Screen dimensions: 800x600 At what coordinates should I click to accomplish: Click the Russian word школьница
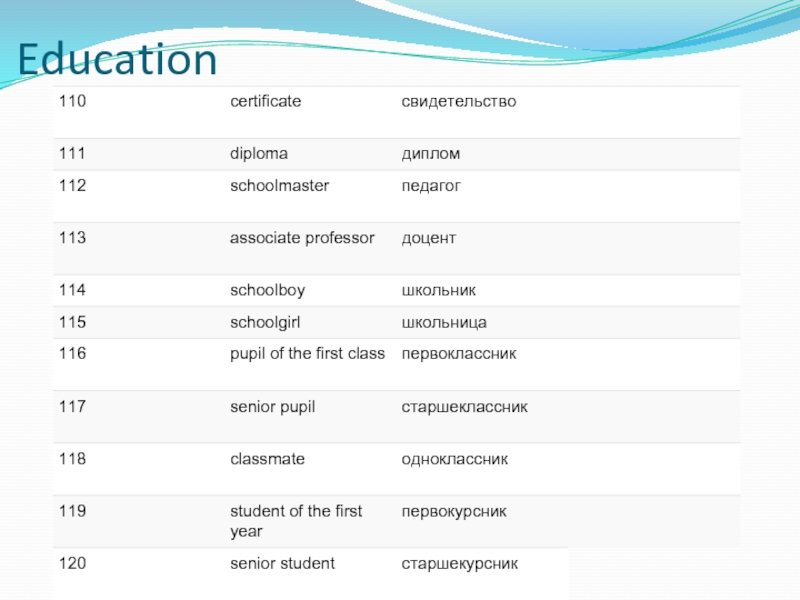pos(444,323)
